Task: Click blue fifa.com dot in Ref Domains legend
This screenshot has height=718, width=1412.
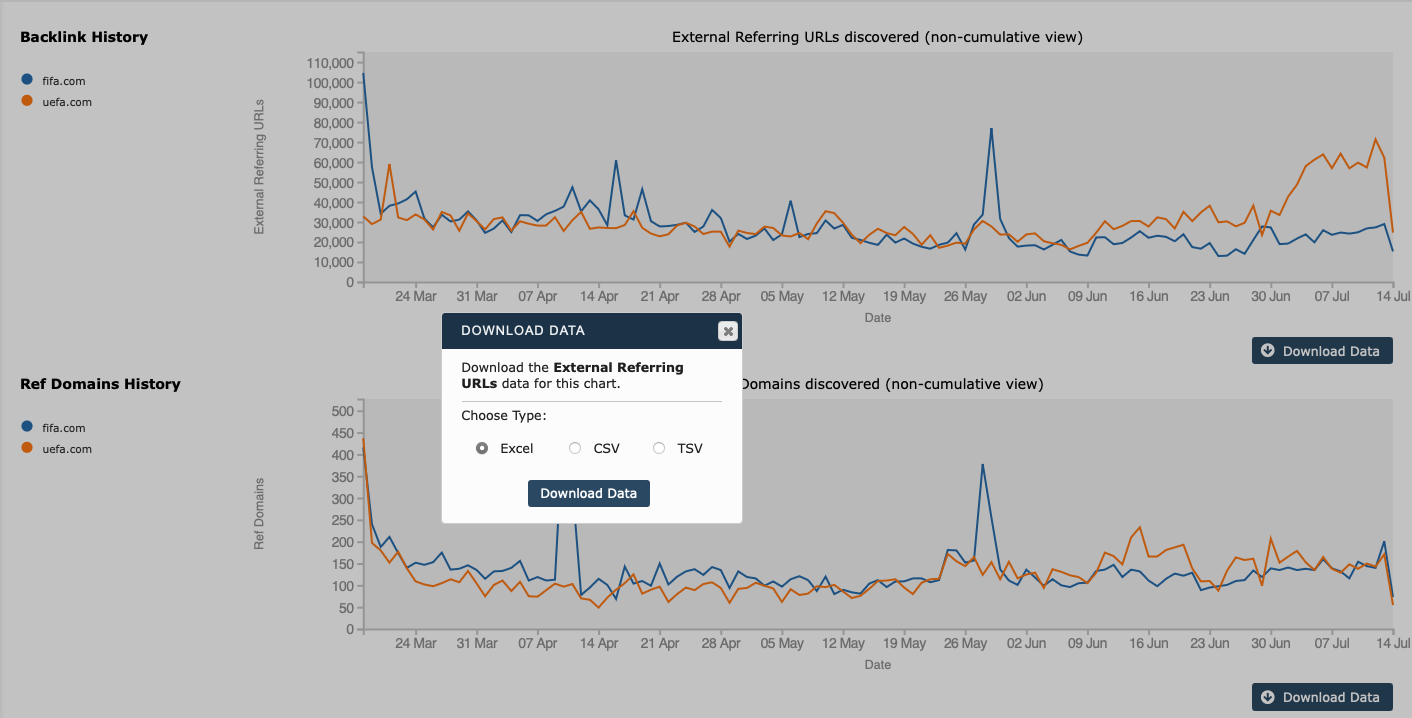Action: point(27,427)
